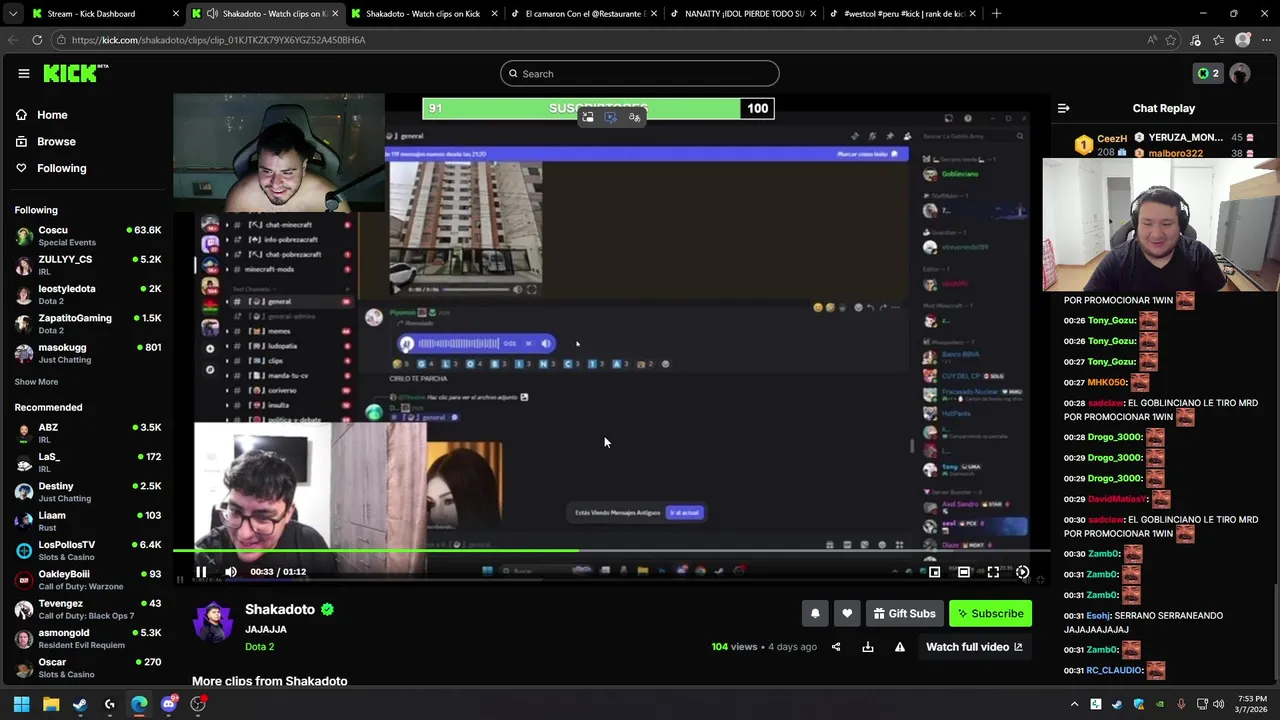Open masokugg channel in sidebar

coord(87,353)
